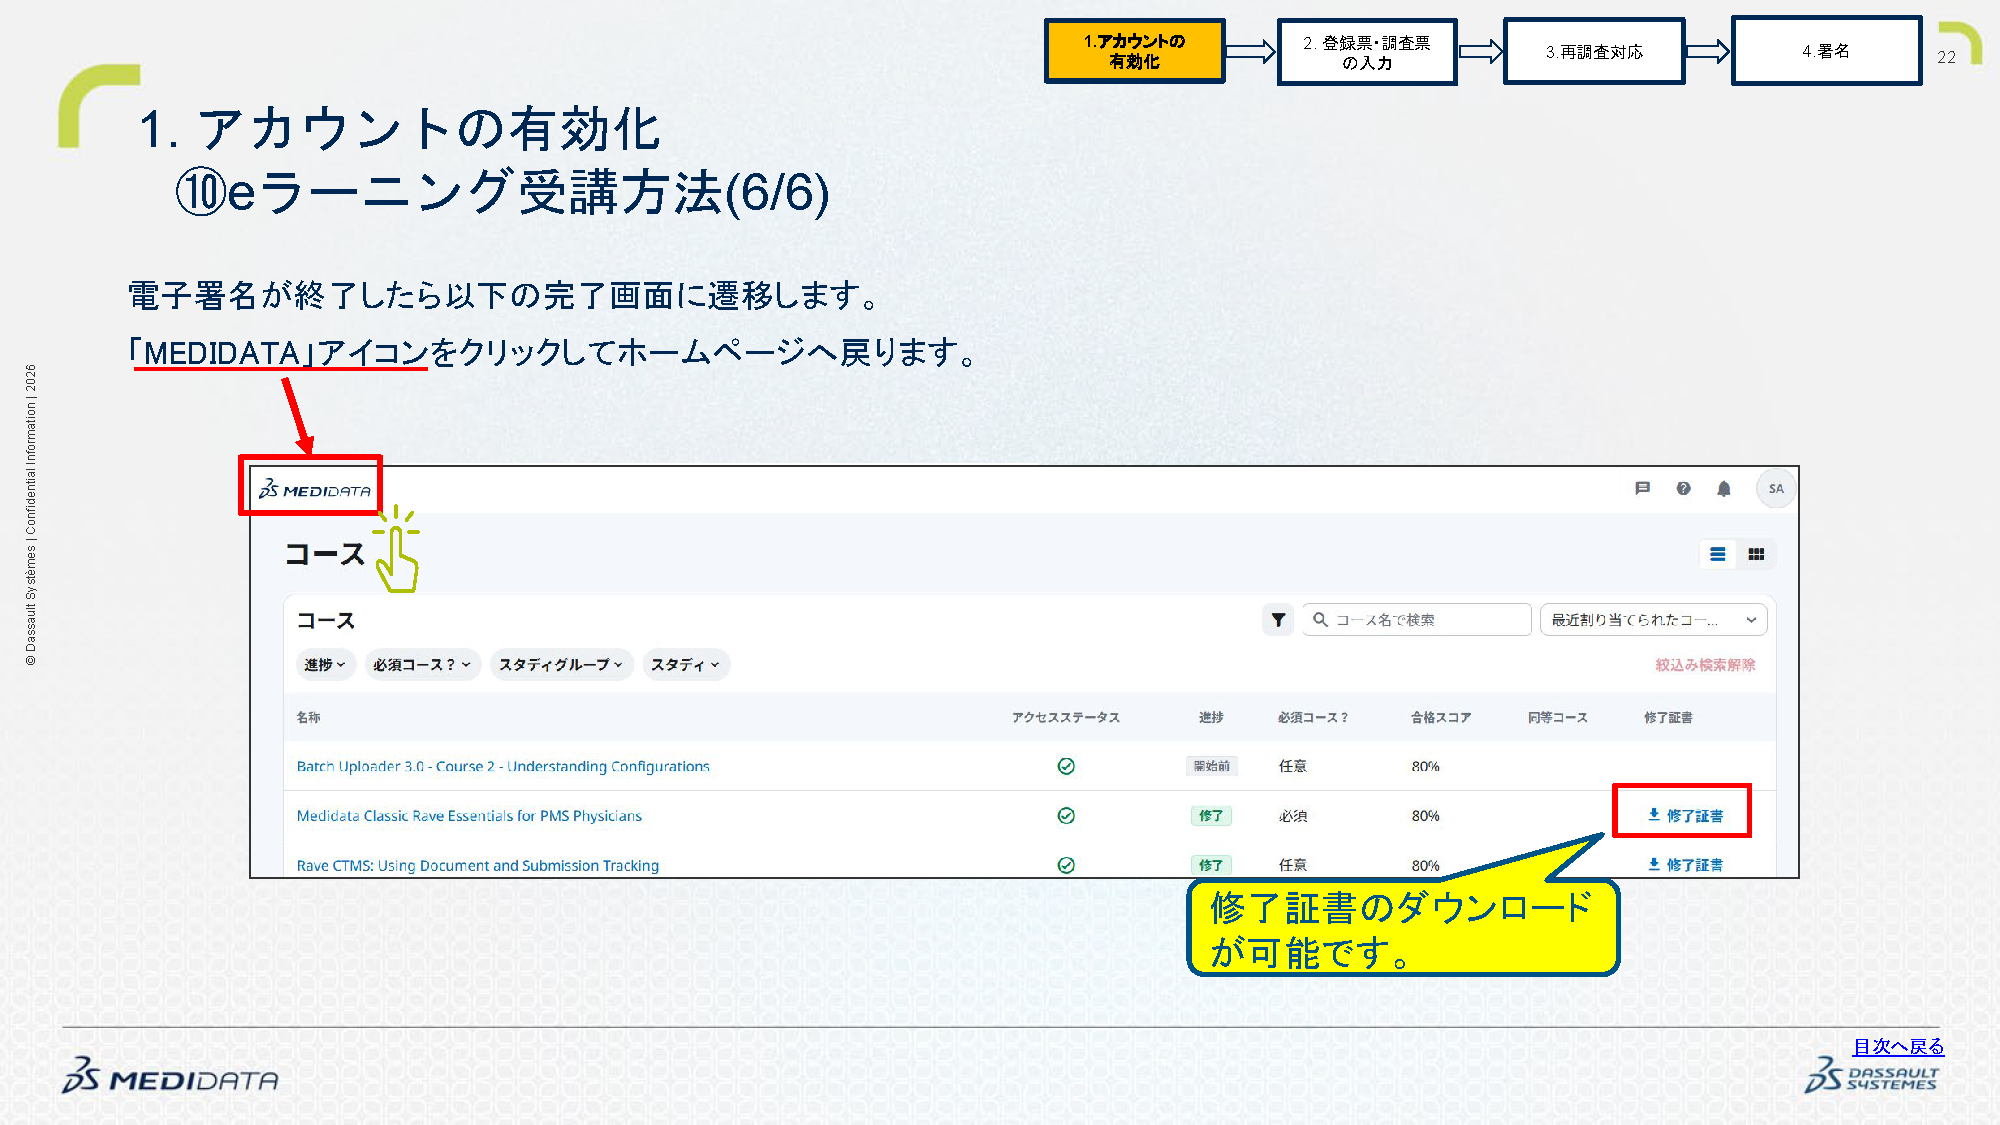Select step 4.署名 box
The image size is (2000, 1125).
(1826, 51)
